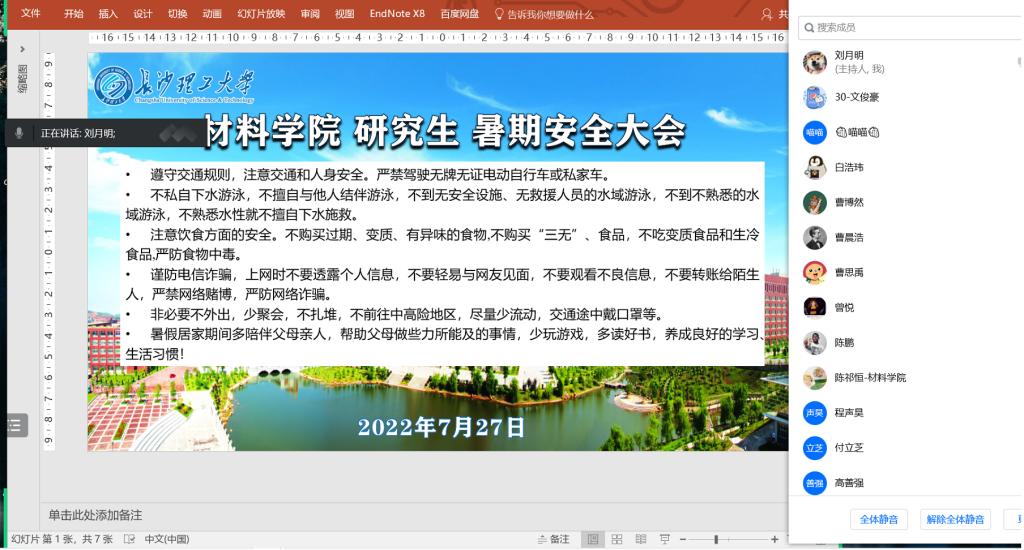Click the 搜索成员 search field
Screen dimensions: 1024x550
910,27
